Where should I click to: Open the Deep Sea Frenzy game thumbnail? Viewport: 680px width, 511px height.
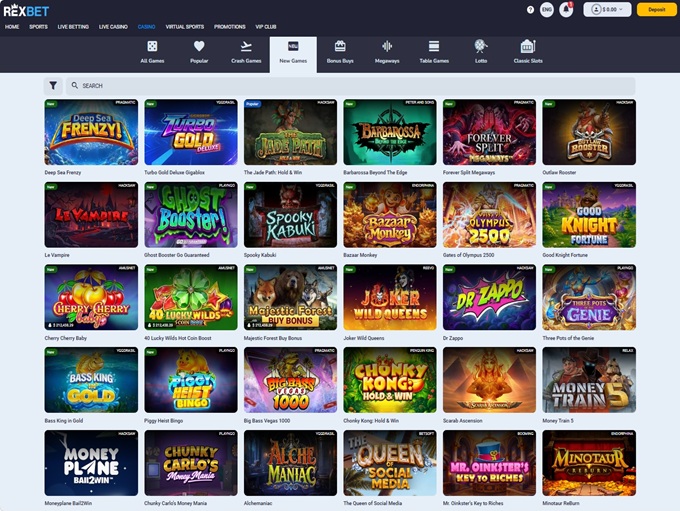point(91,132)
